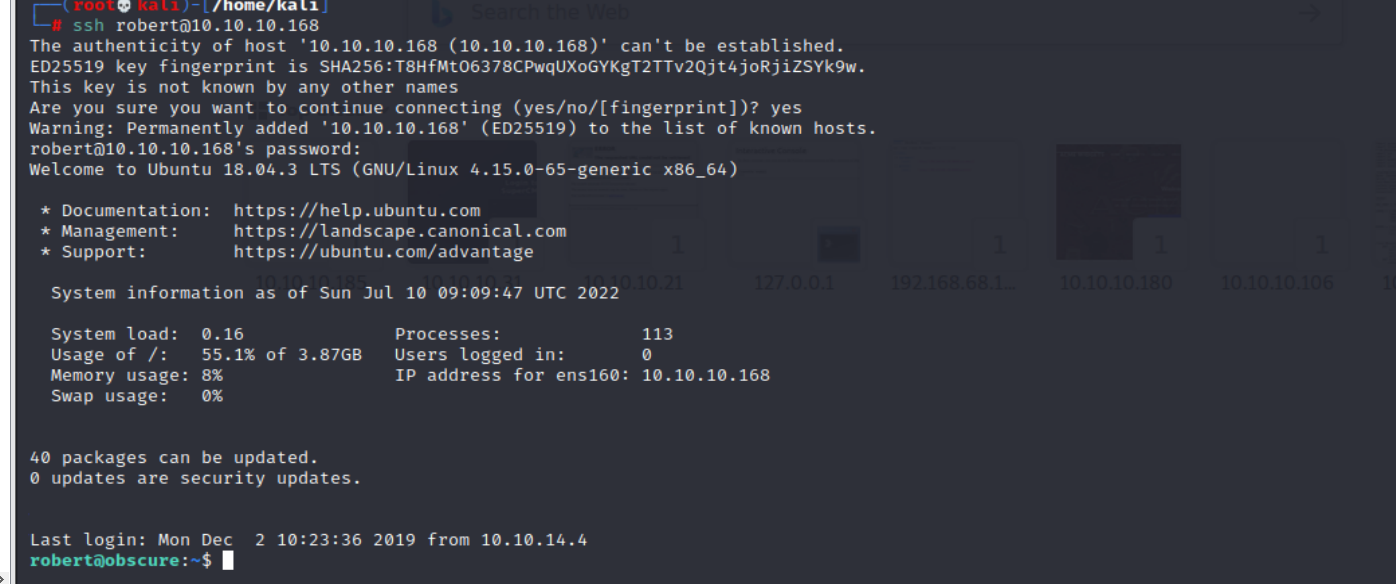The width and height of the screenshot is (1396, 584).
Task: Click the ssh robert@10.10.10.168 command text
Action: click(196, 26)
